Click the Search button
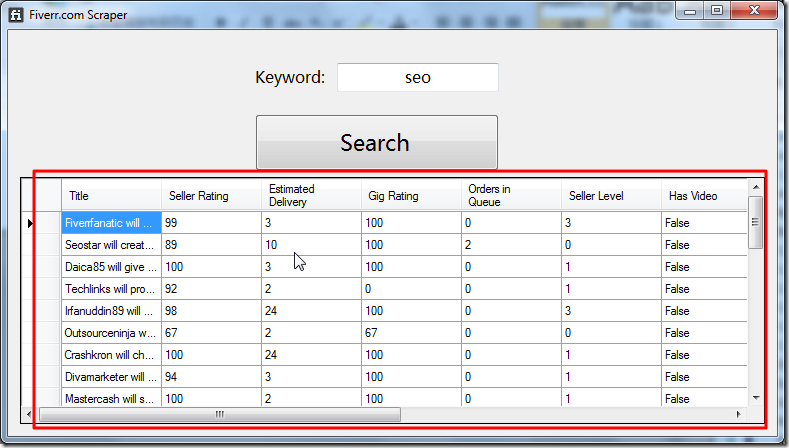This screenshot has height=448, width=789. (x=376, y=142)
